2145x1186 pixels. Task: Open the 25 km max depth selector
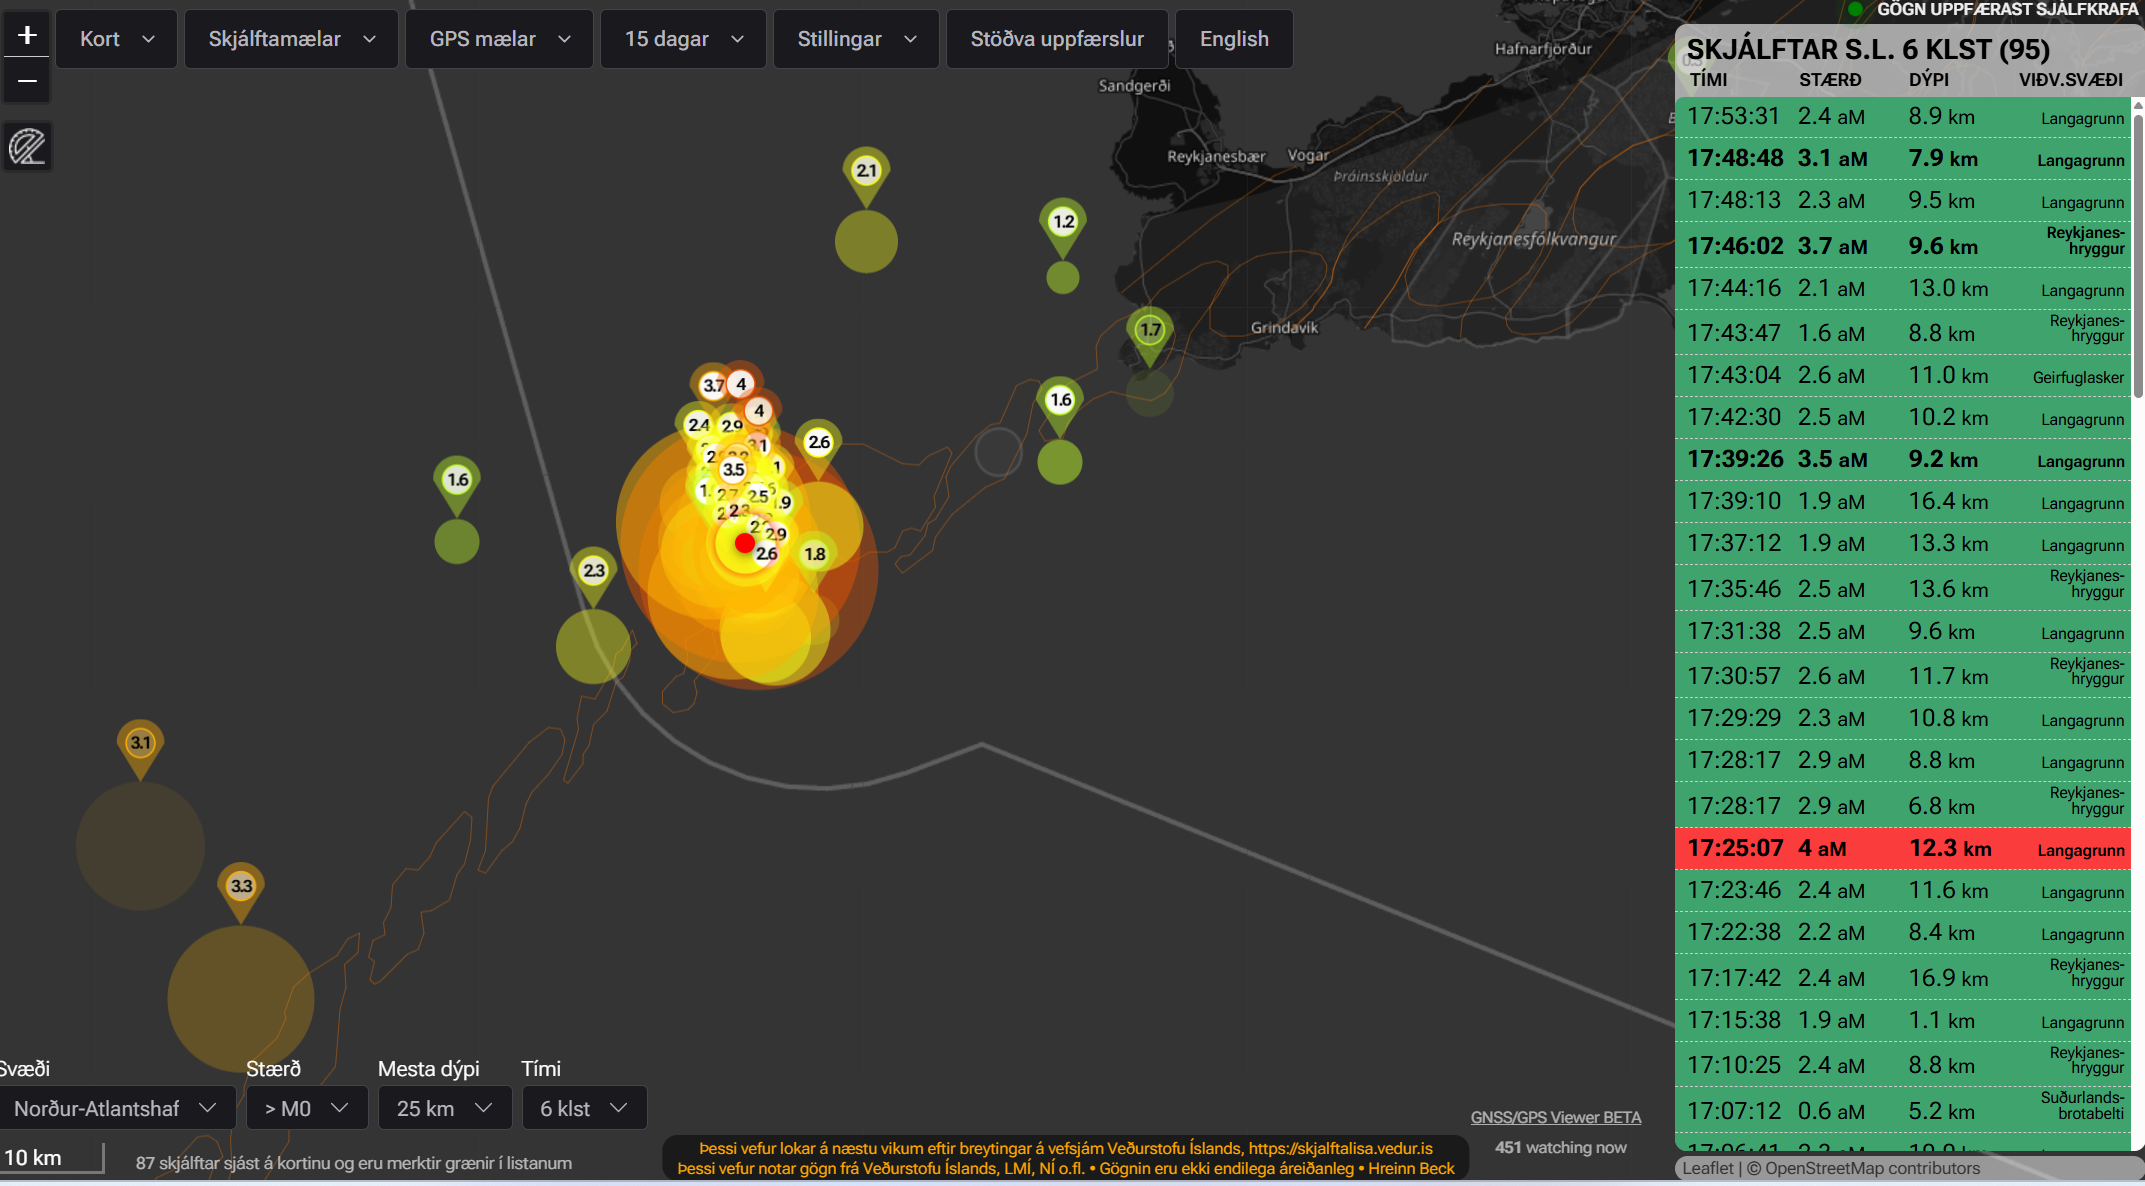pyautogui.click(x=444, y=1108)
